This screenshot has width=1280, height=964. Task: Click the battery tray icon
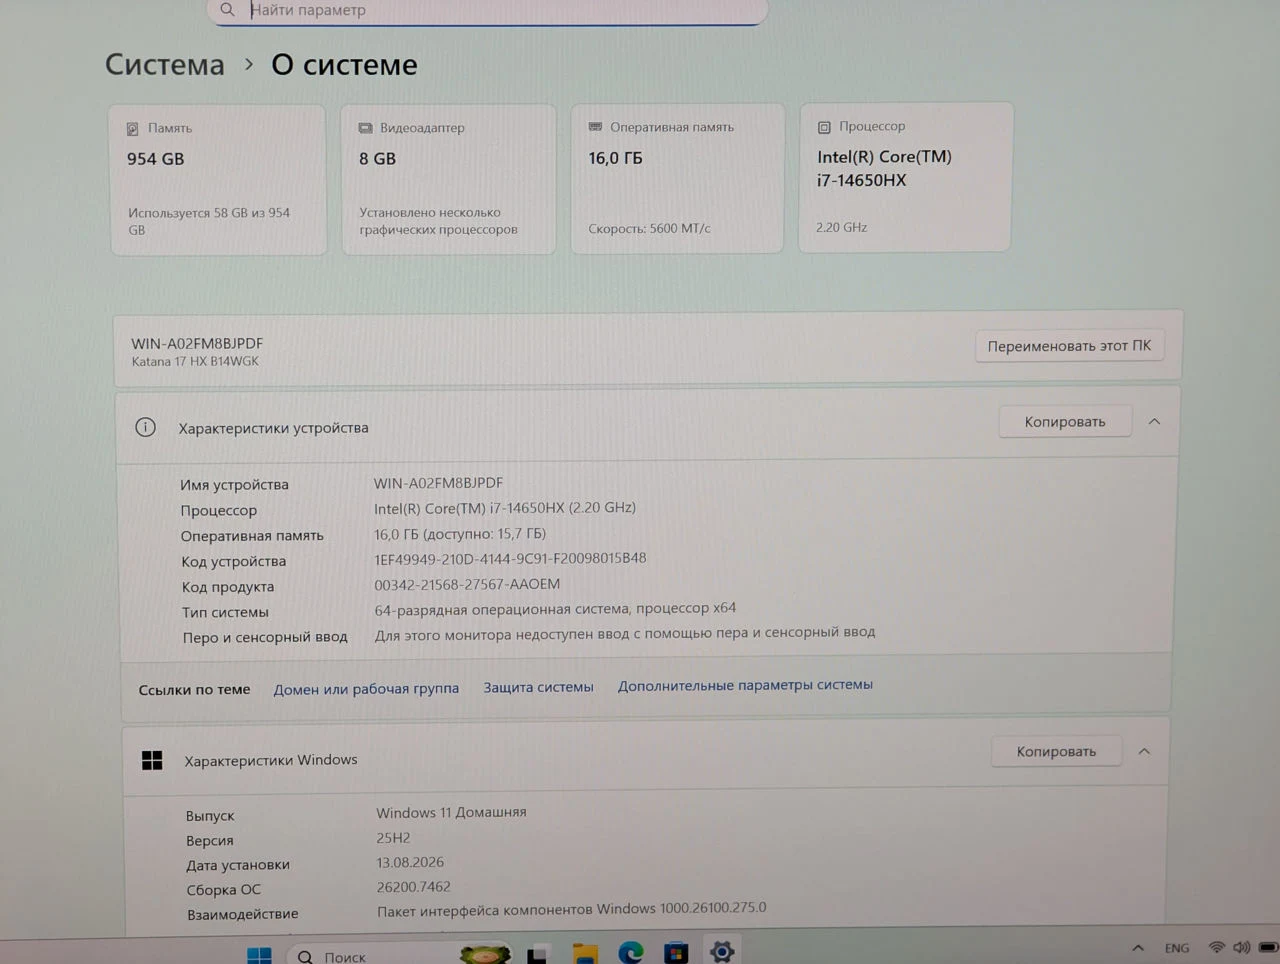[x=1268, y=946]
